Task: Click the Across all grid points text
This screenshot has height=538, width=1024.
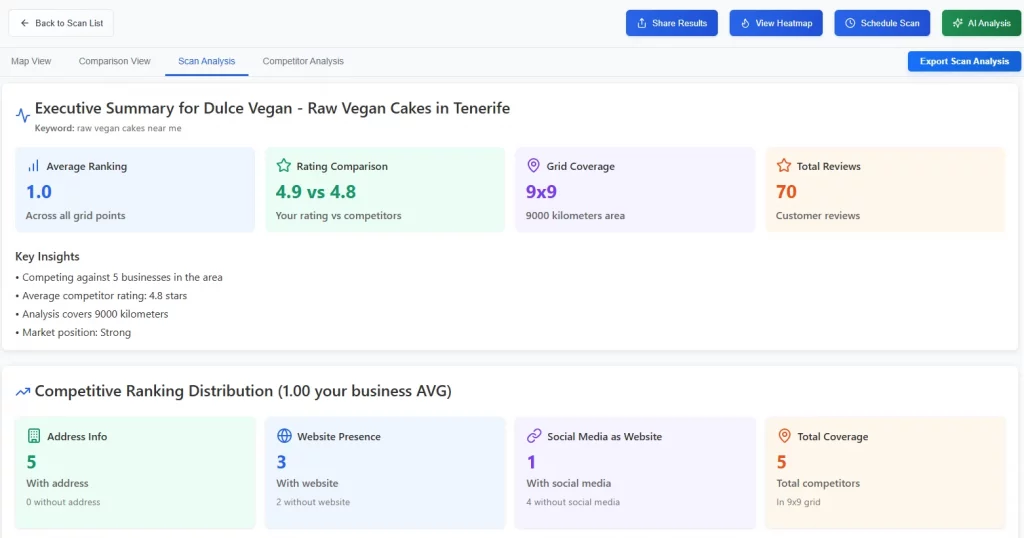Action: click(x=76, y=215)
